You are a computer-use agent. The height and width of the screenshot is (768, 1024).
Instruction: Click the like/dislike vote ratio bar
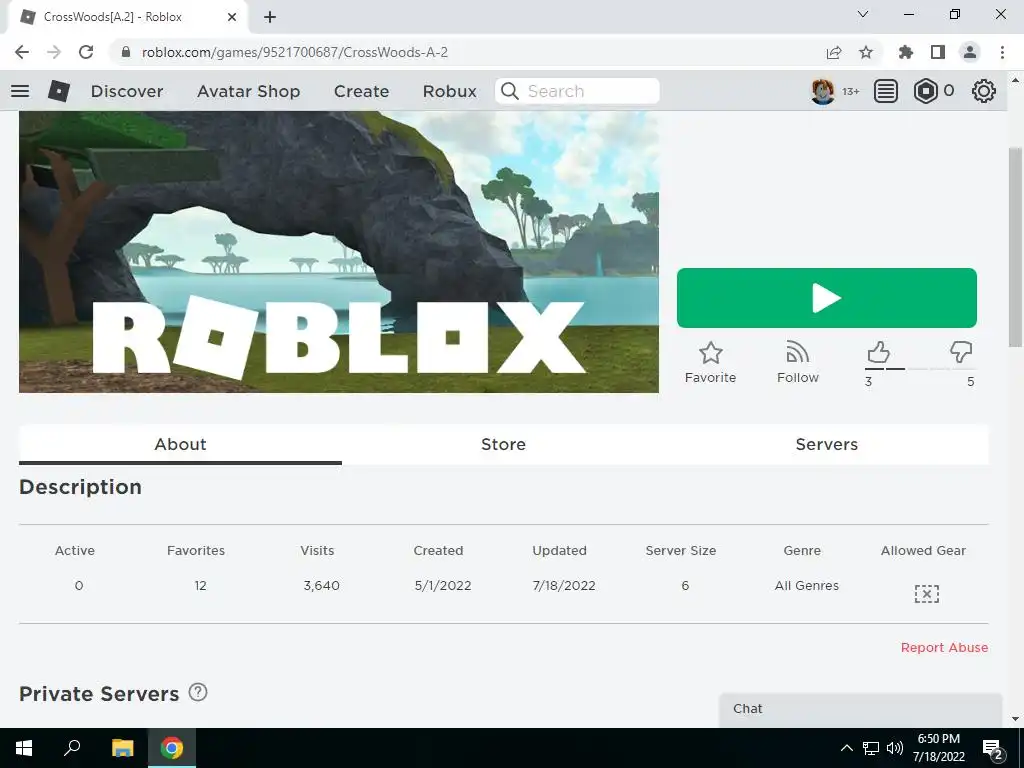coord(920,369)
